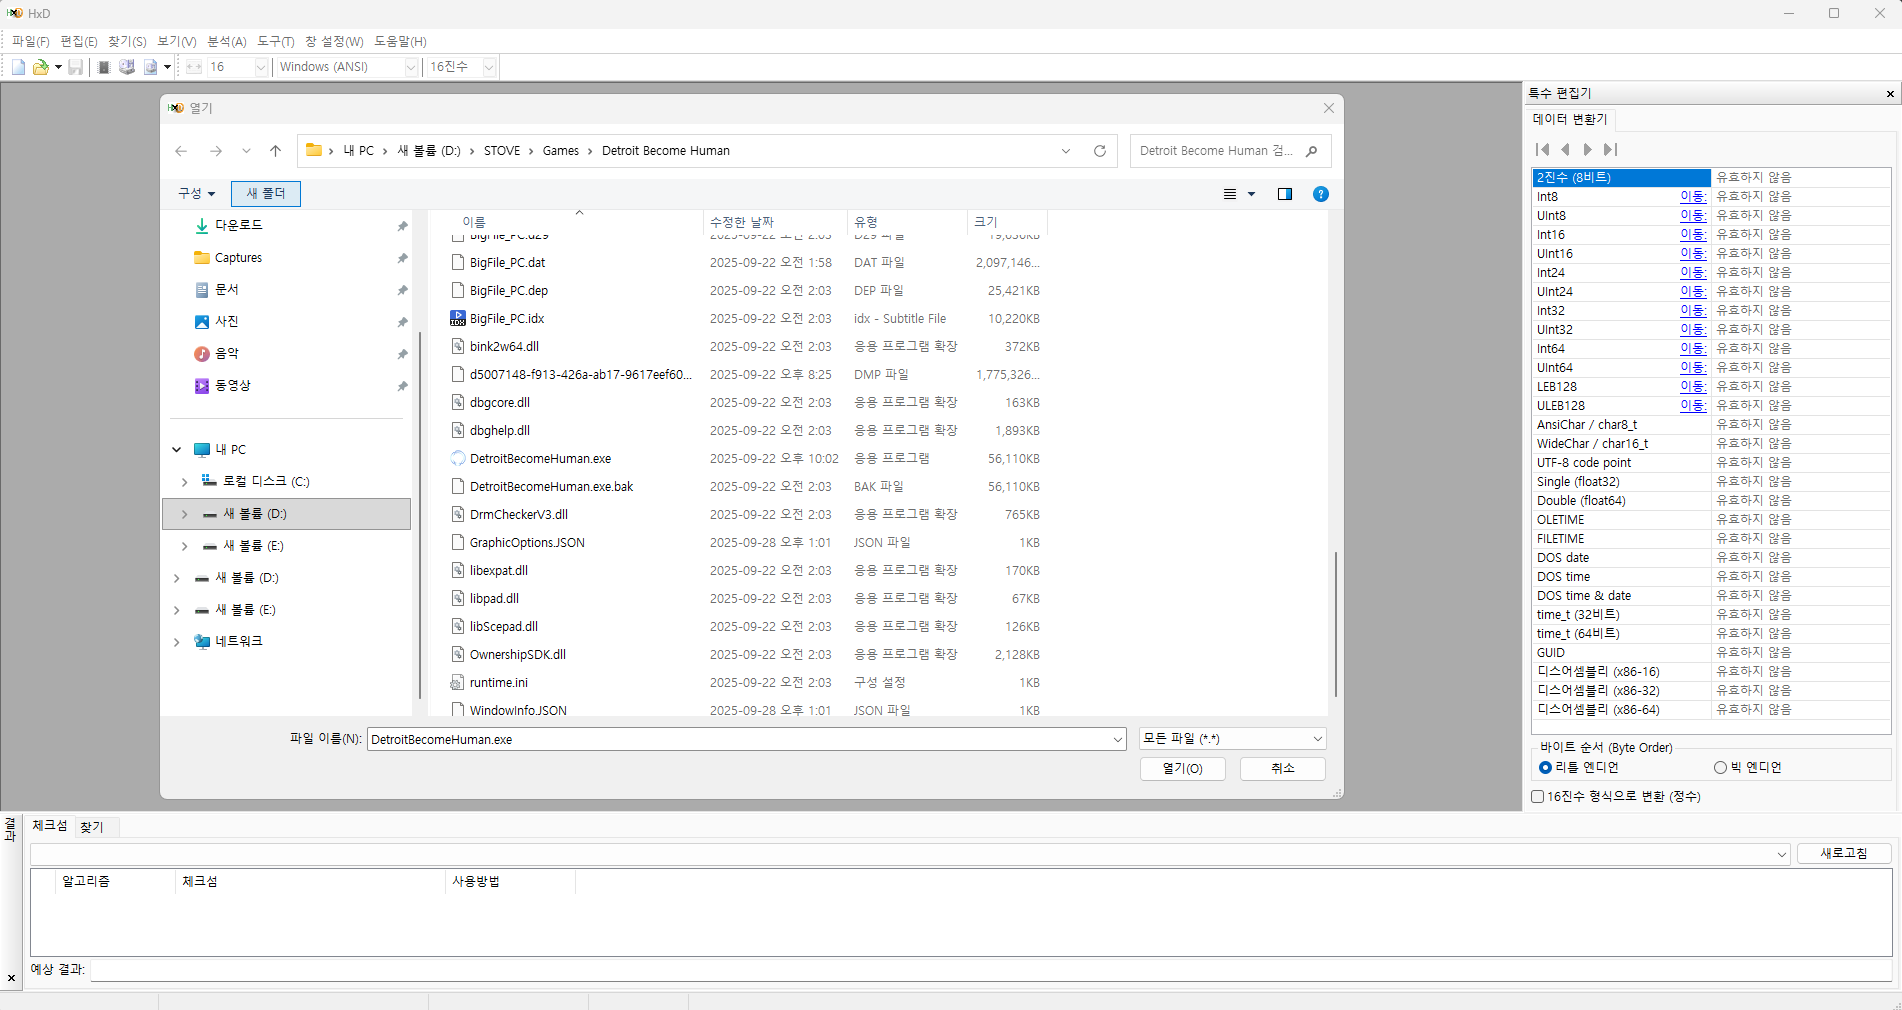
Task: Click the Open disk toolbar icon
Action: pyautogui.click(x=127, y=67)
